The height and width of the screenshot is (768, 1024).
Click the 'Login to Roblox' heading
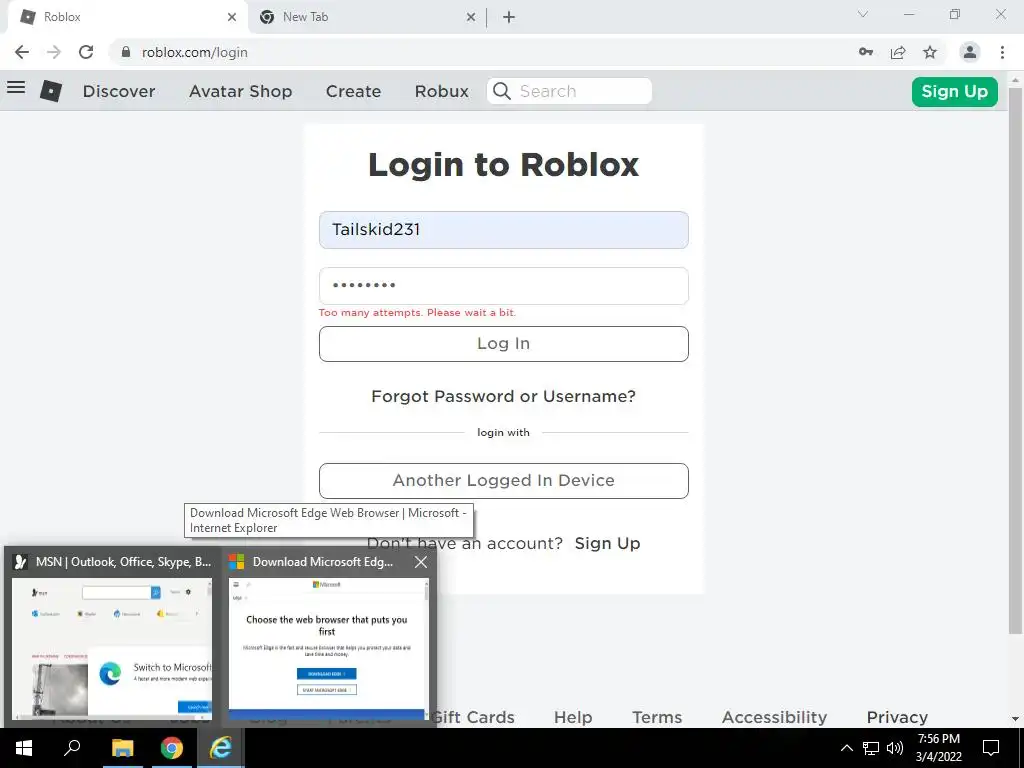point(504,164)
